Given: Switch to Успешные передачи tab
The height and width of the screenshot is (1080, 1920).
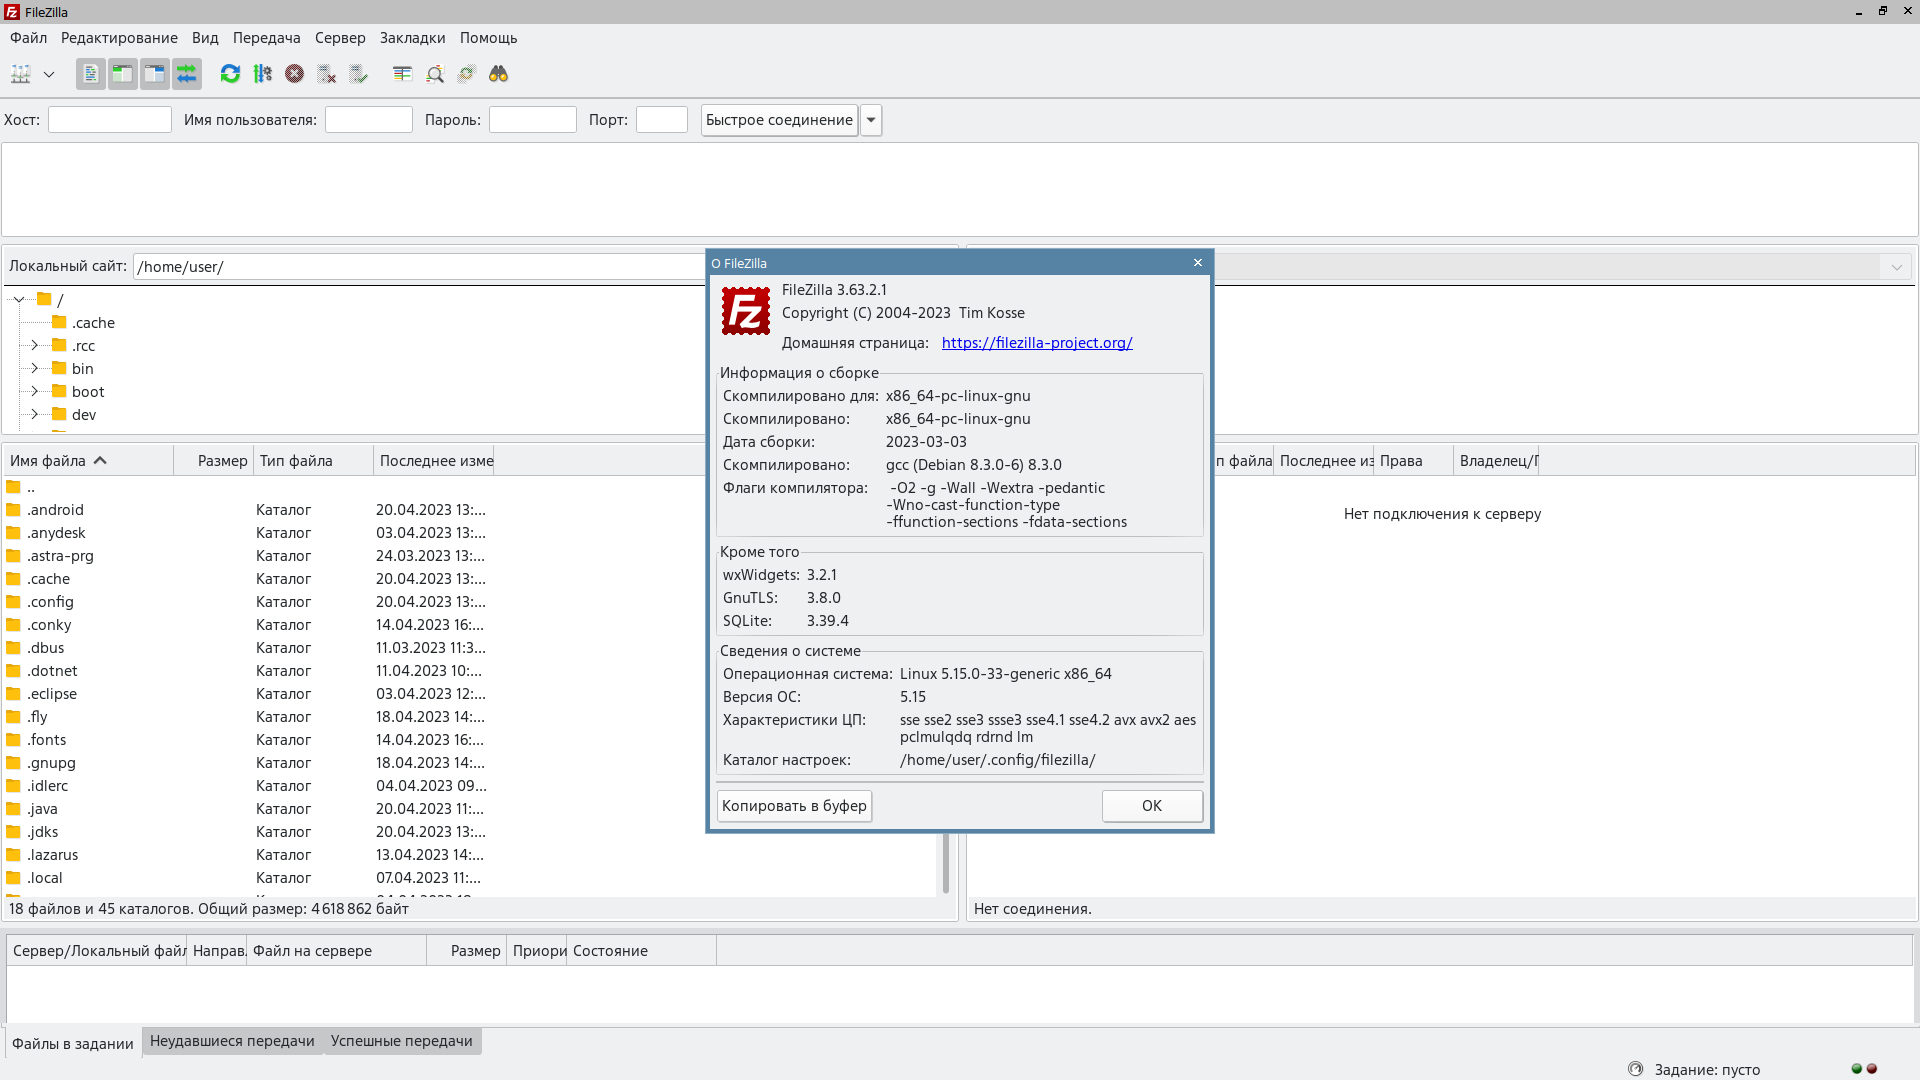Looking at the screenshot, I should point(401,1041).
